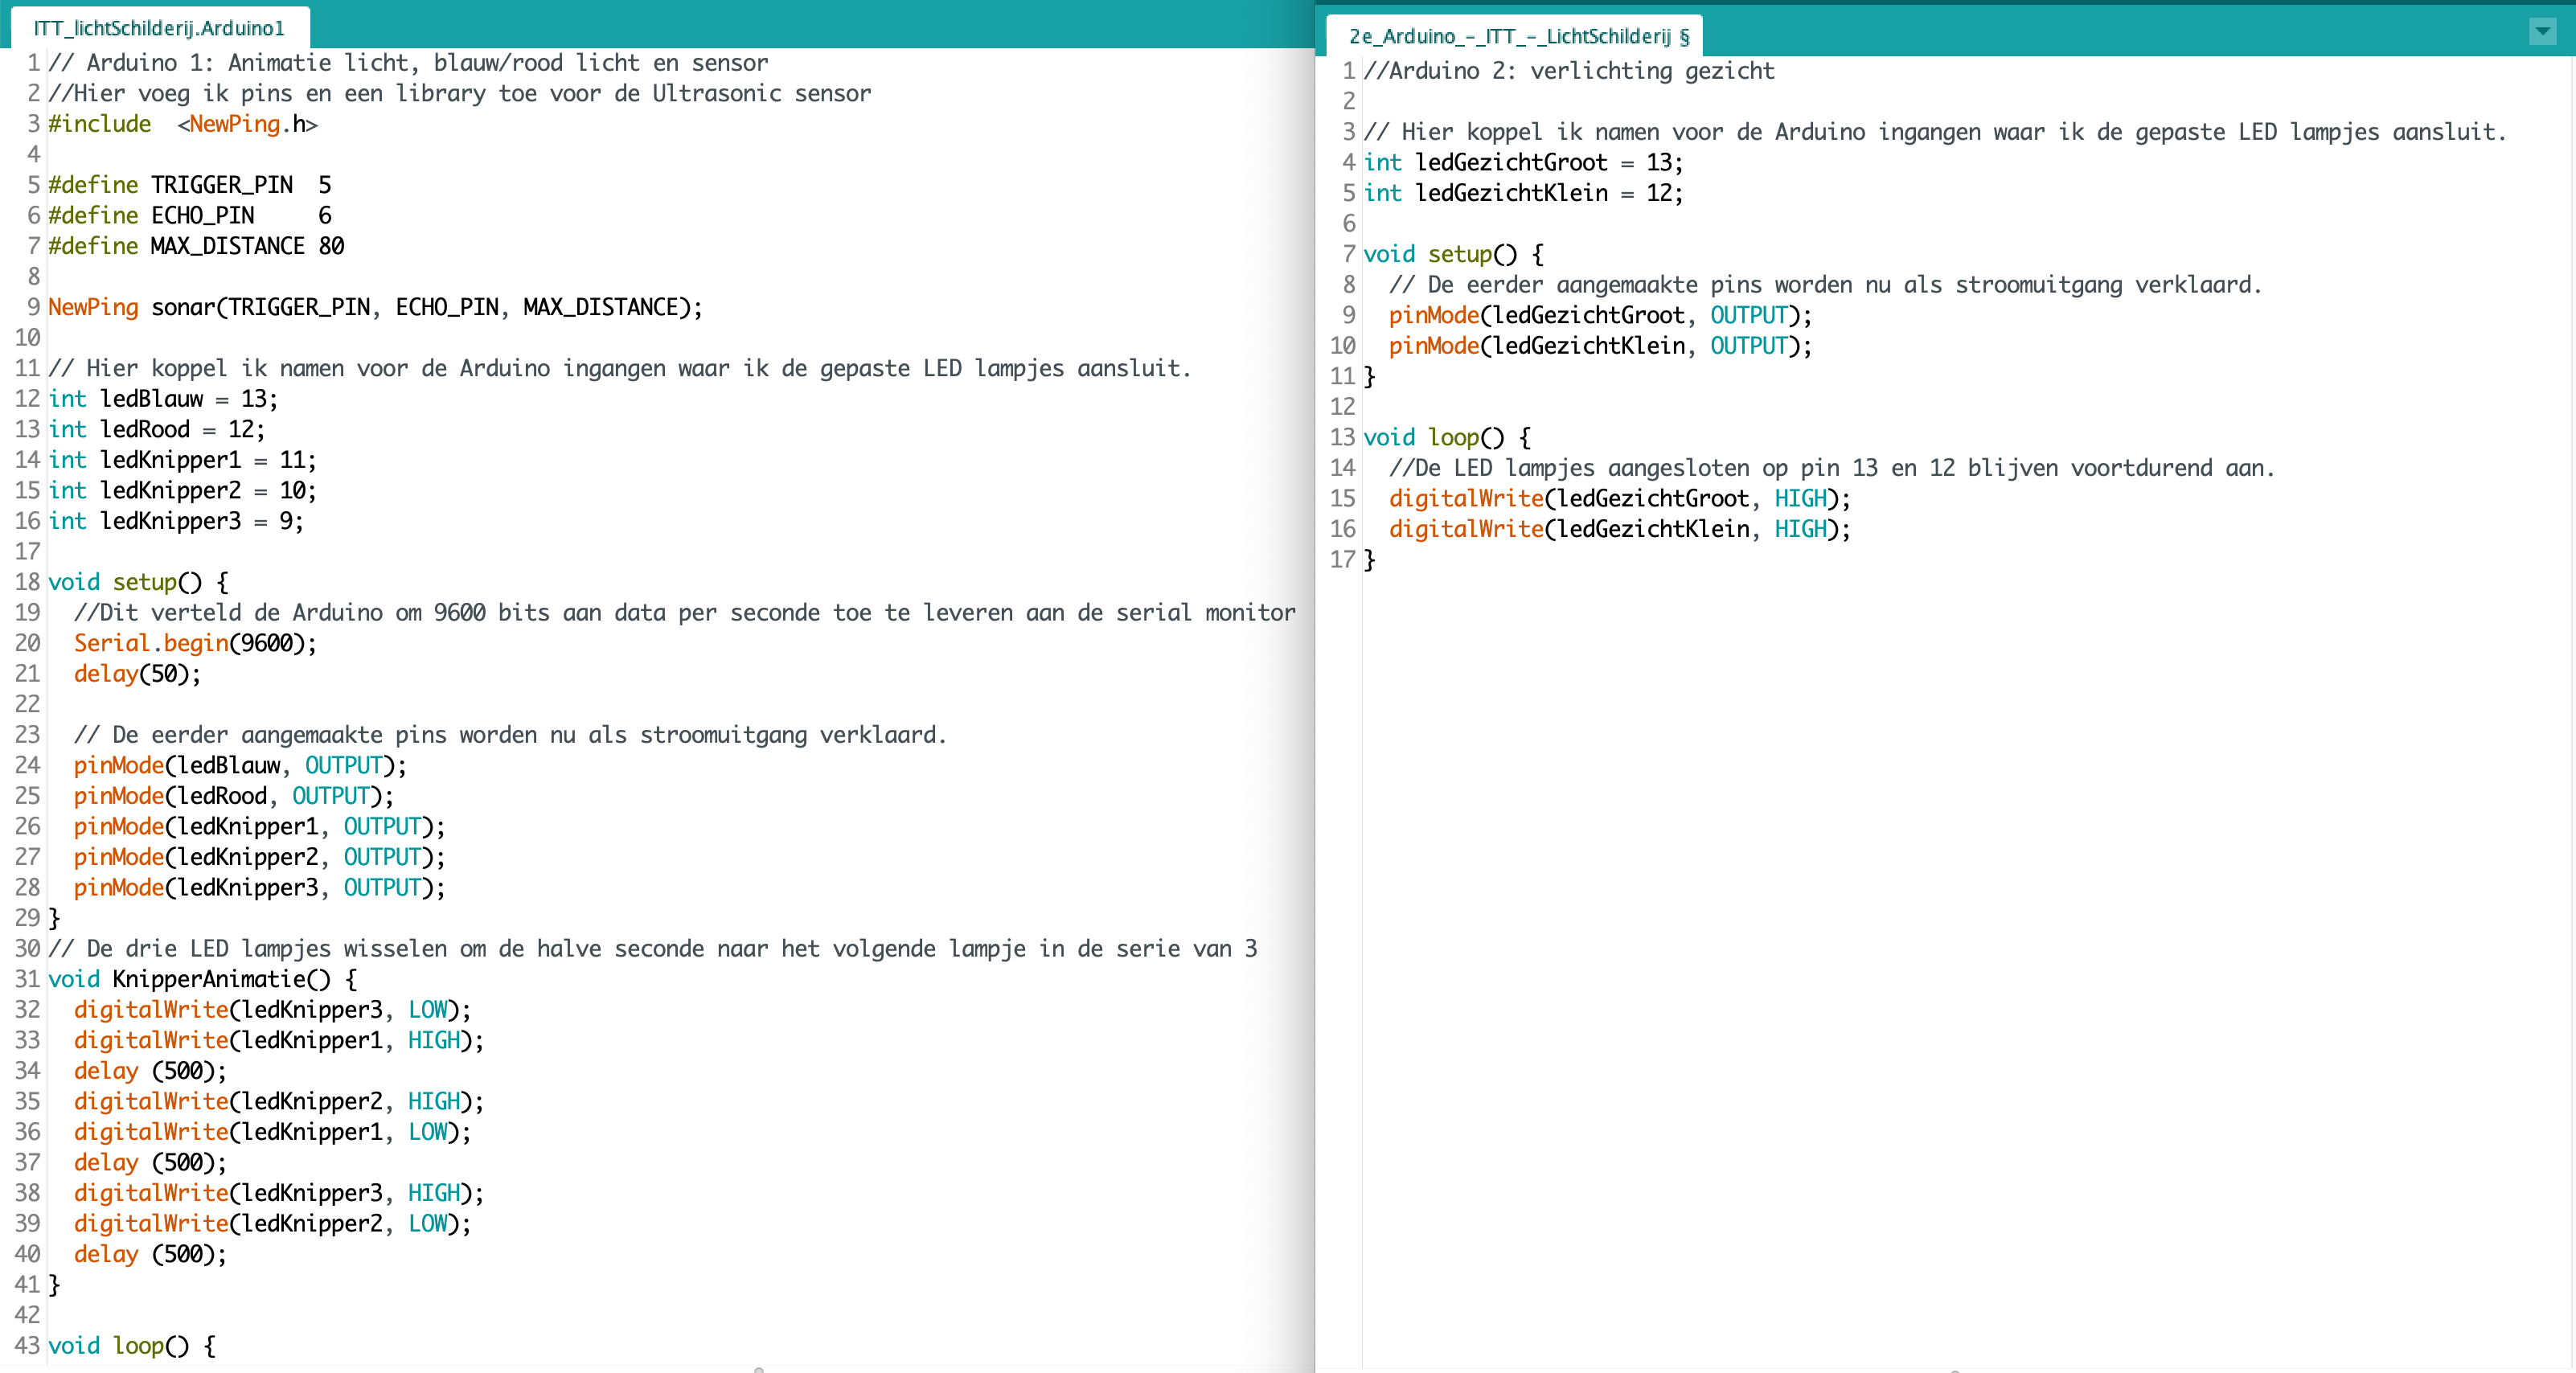
Task: Click the comment '// De drie LED lampjes wisselen'
Action: click(653, 949)
